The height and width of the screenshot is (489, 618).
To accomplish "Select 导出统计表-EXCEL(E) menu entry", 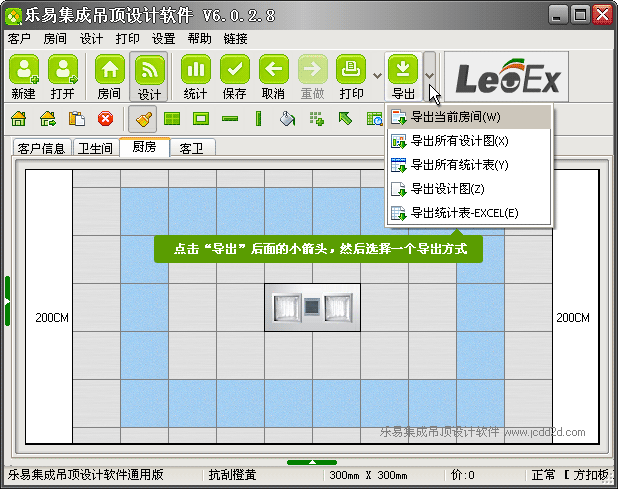I will (464, 213).
